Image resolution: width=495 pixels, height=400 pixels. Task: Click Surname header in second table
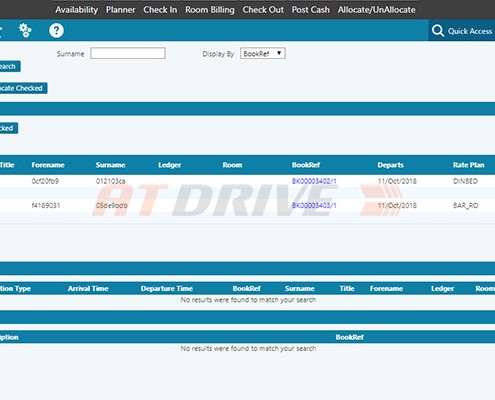pyautogui.click(x=300, y=289)
